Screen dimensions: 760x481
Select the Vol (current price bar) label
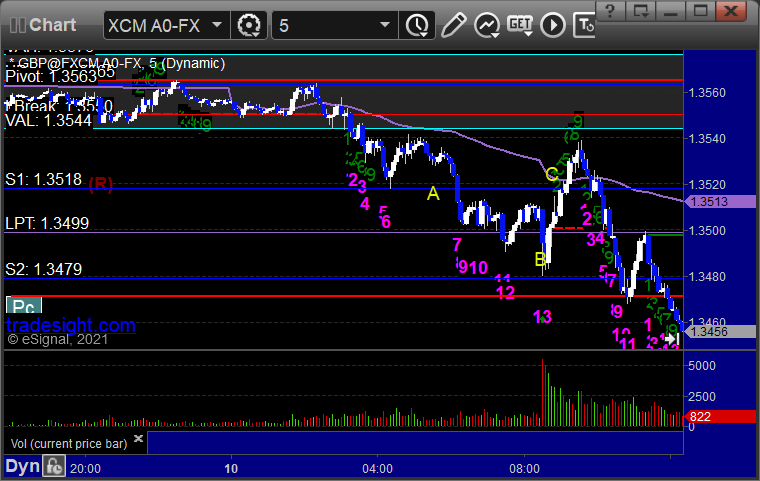pos(69,444)
